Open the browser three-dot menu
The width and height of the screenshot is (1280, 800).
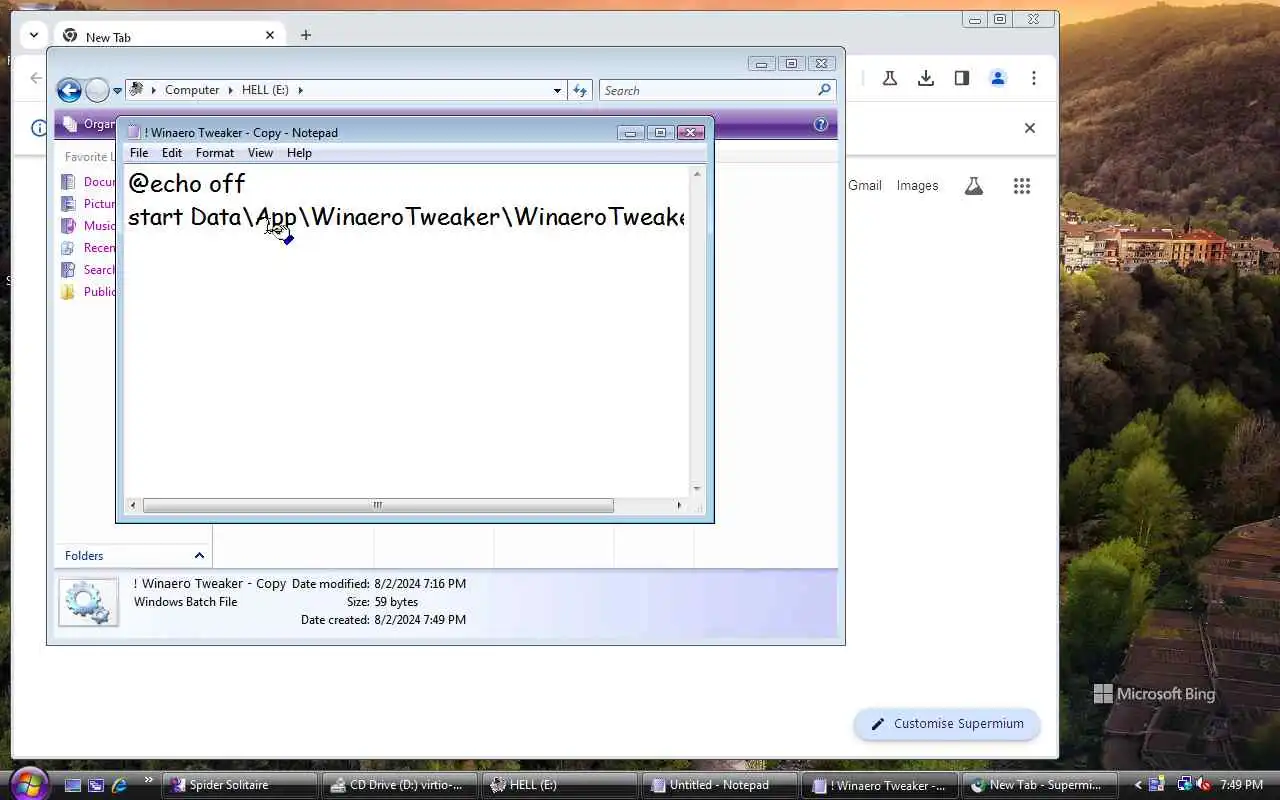(x=1034, y=78)
